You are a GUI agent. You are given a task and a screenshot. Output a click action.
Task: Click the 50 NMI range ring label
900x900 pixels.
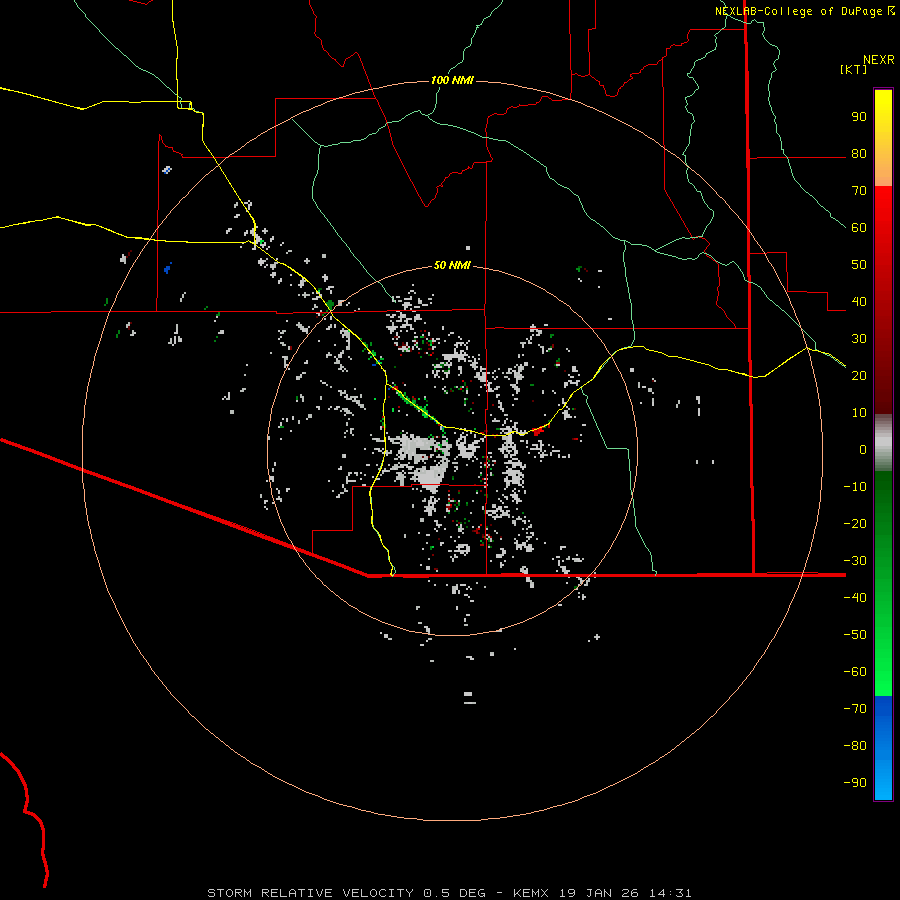coord(452,265)
